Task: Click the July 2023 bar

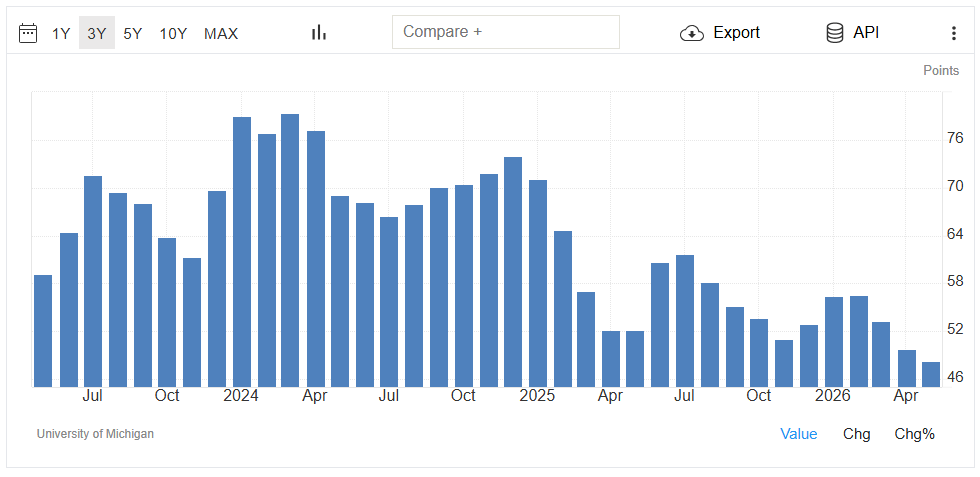Action: [93, 281]
